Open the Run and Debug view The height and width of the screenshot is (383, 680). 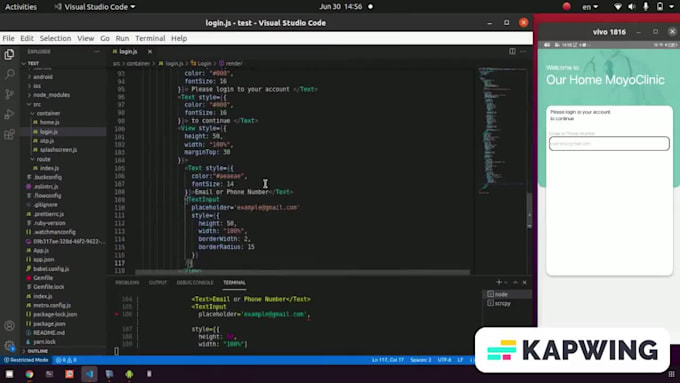pyautogui.click(x=9, y=115)
